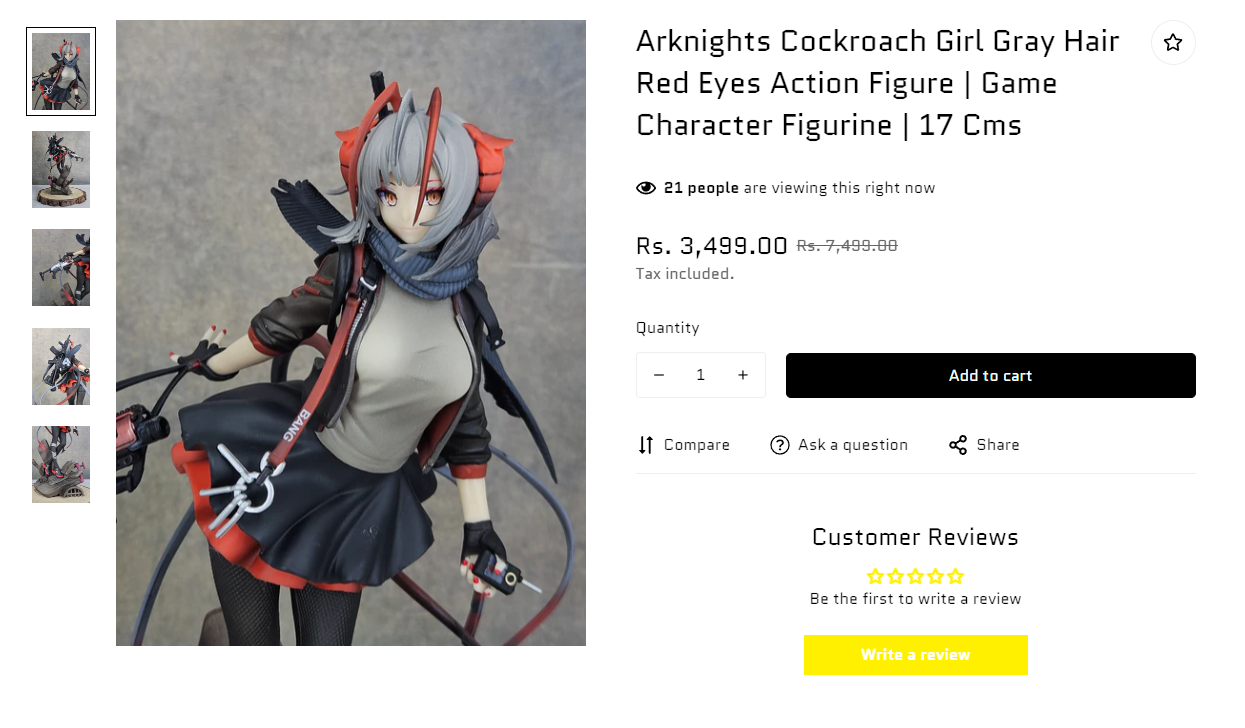The height and width of the screenshot is (728, 1245).
Task: Select the first product thumbnail
Action: tap(61, 72)
